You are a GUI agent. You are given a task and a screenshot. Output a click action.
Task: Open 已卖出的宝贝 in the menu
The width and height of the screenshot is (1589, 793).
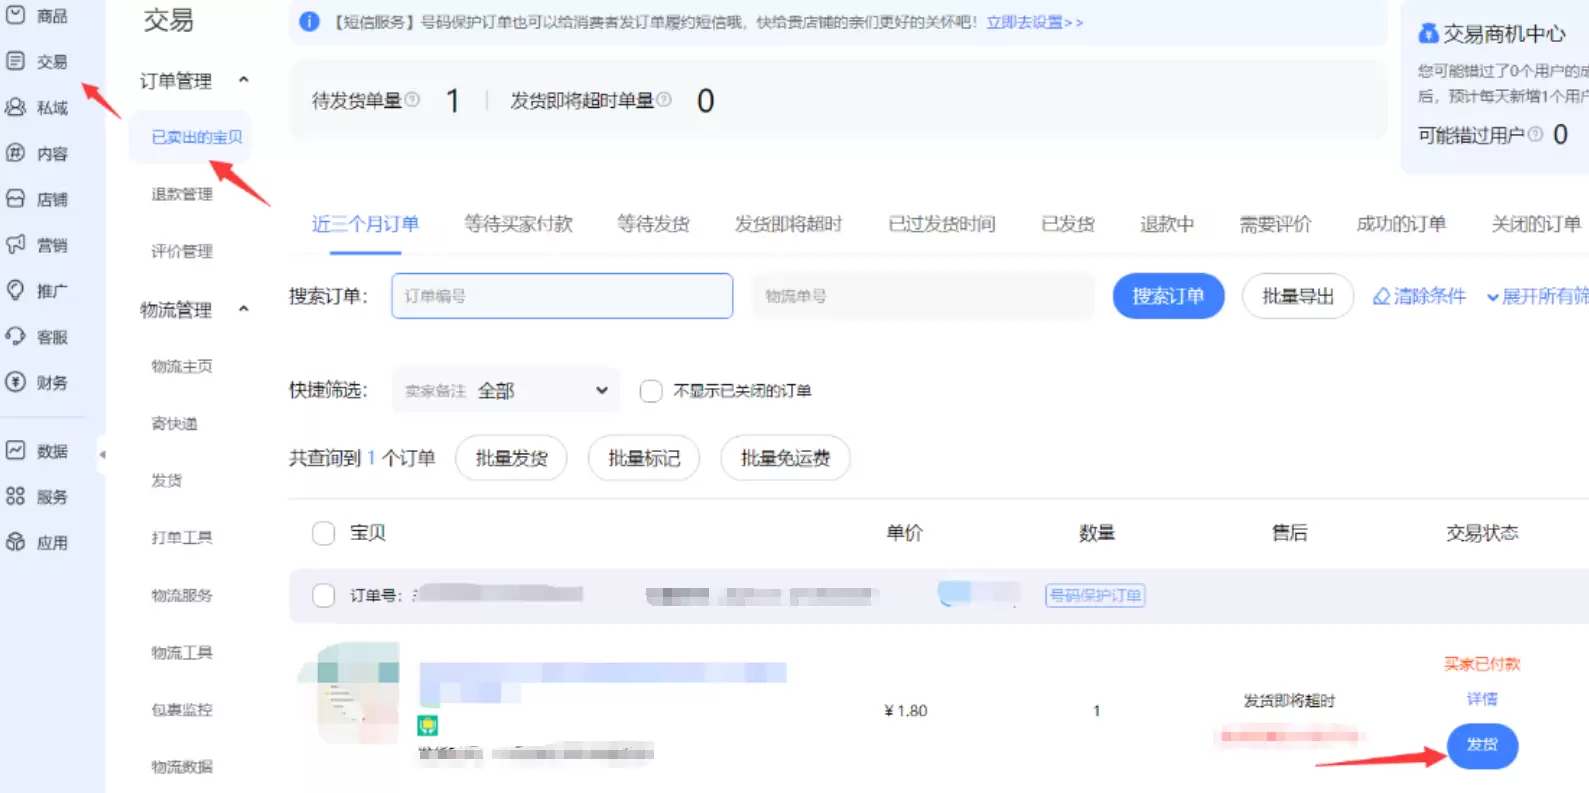[196, 137]
